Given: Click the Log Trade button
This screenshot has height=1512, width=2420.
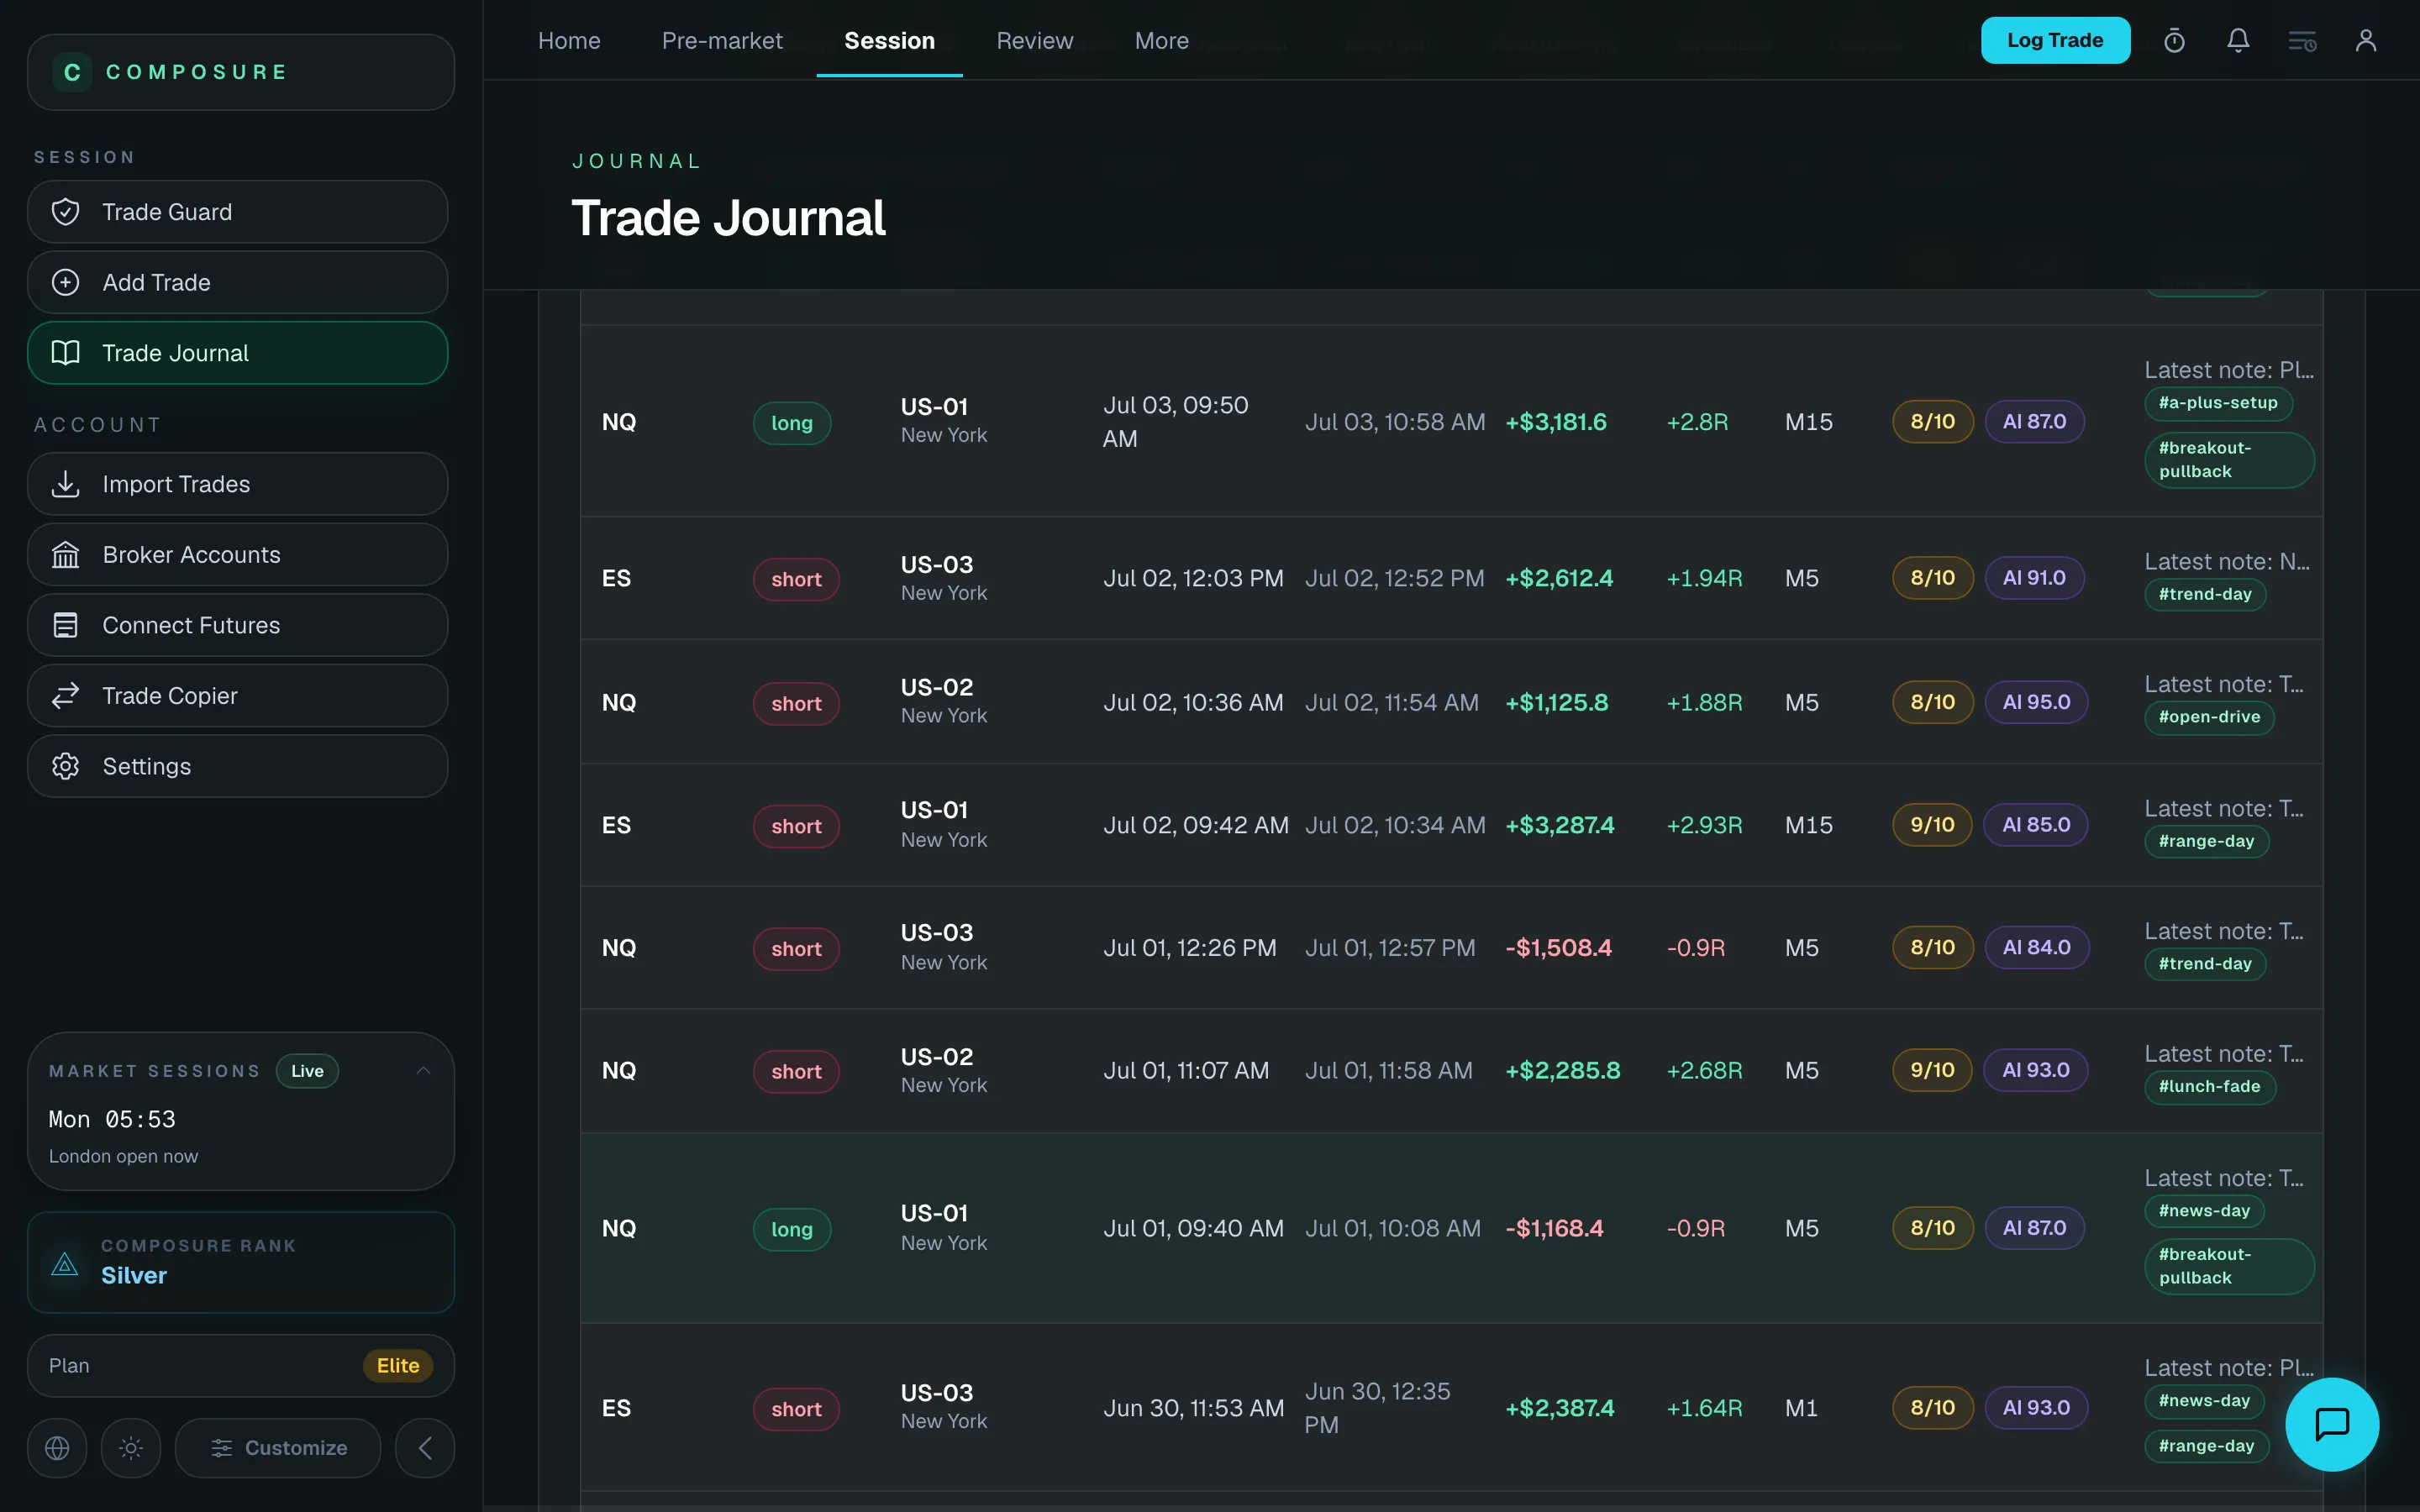Looking at the screenshot, I should [2055, 40].
